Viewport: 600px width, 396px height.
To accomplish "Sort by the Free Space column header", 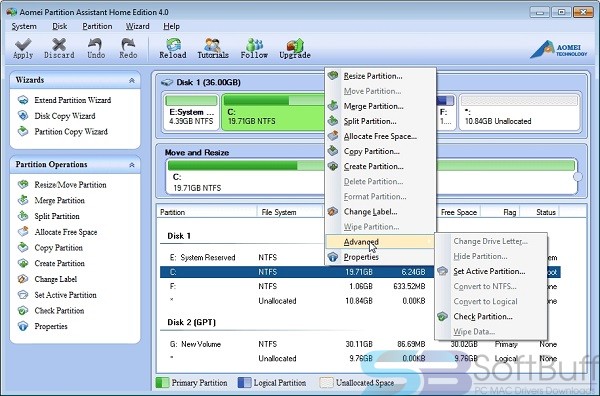I will click(x=458, y=212).
